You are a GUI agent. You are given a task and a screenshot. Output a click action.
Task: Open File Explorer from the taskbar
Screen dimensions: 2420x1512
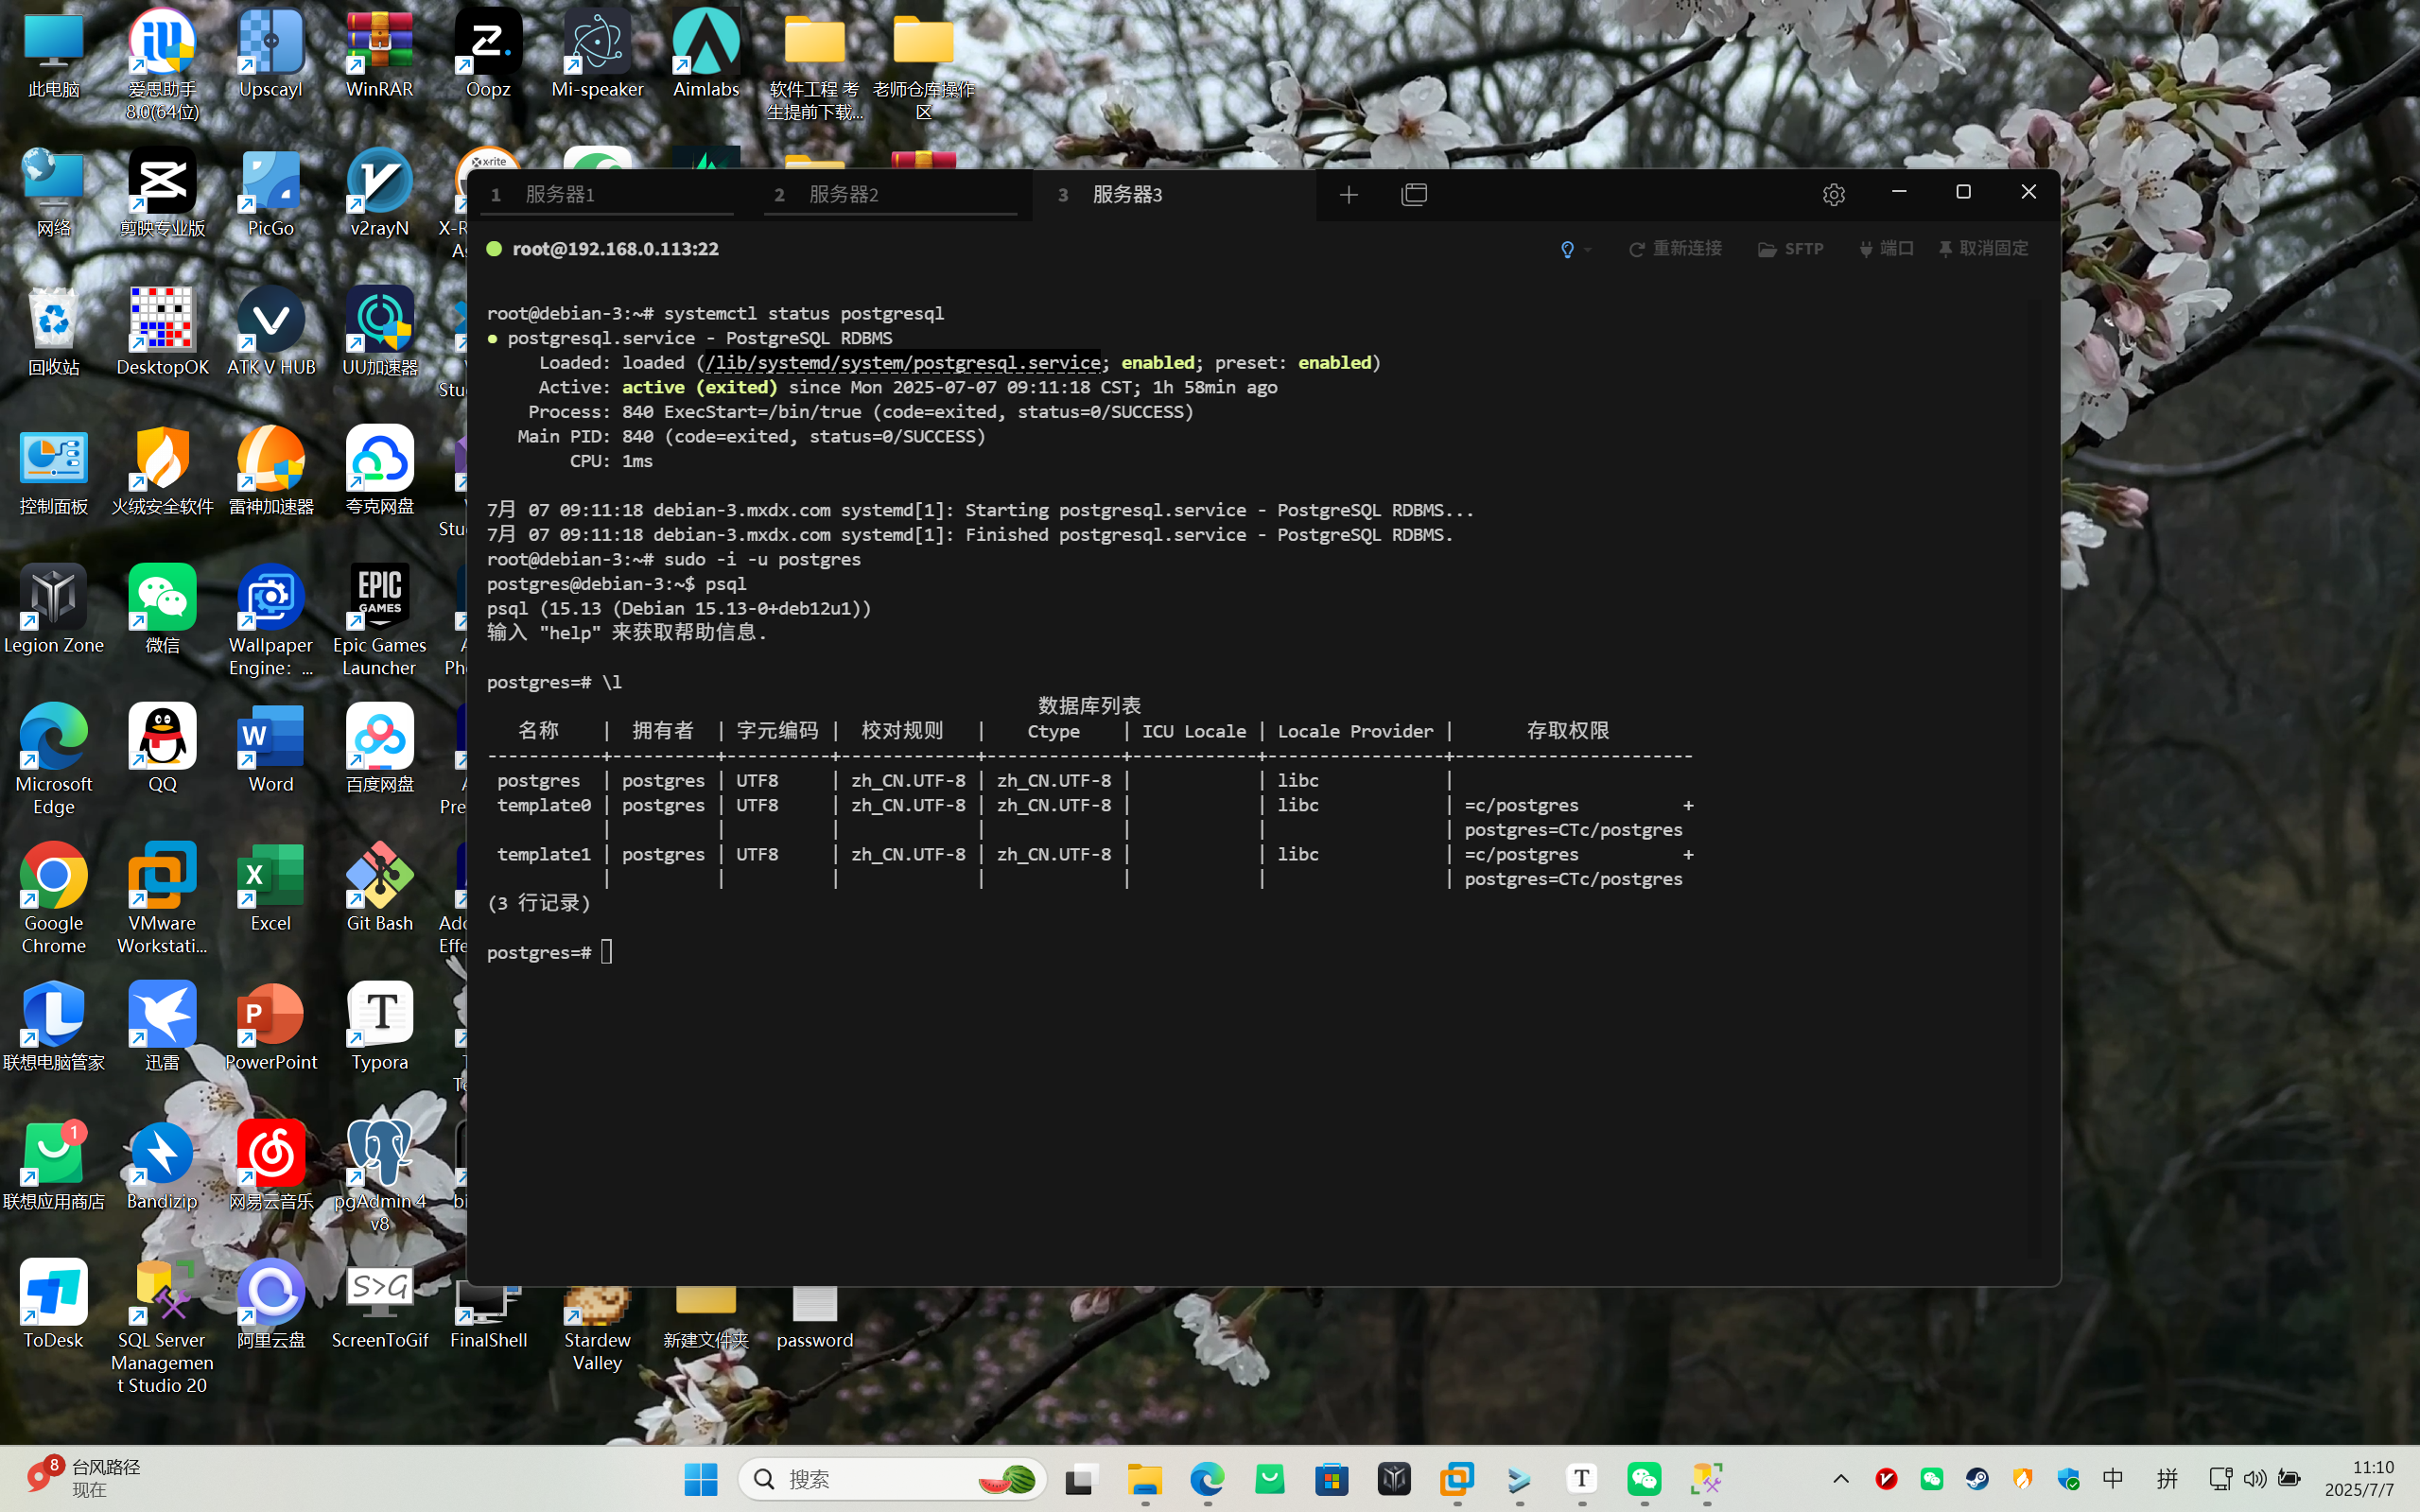click(1144, 1479)
